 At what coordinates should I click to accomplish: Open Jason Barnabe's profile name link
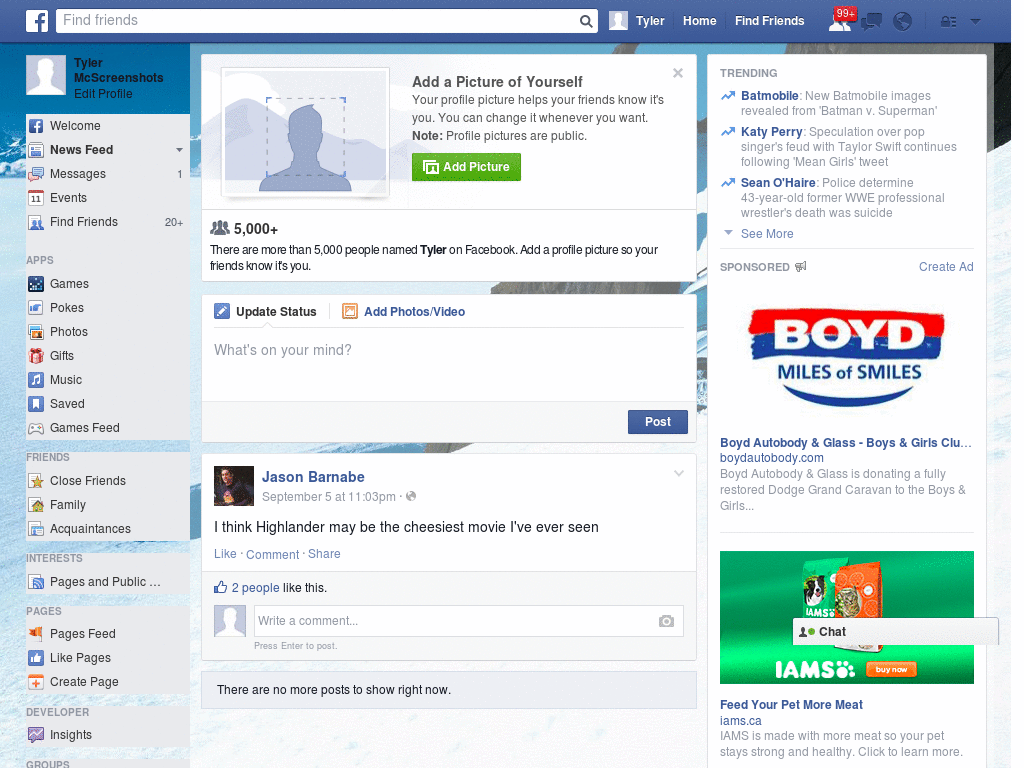point(313,477)
